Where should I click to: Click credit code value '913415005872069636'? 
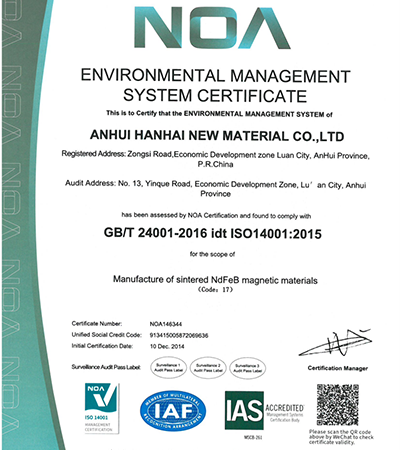click(179, 335)
